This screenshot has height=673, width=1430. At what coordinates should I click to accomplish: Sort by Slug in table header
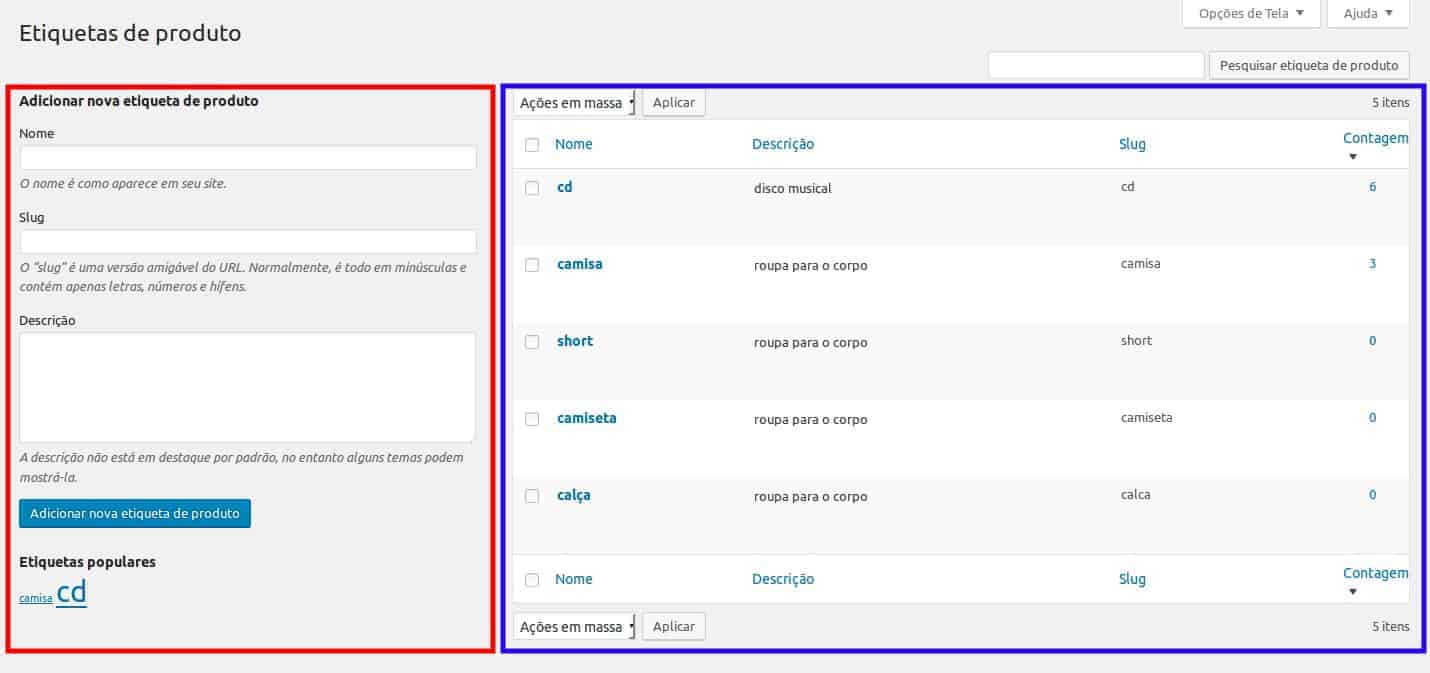click(x=1132, y=144)
